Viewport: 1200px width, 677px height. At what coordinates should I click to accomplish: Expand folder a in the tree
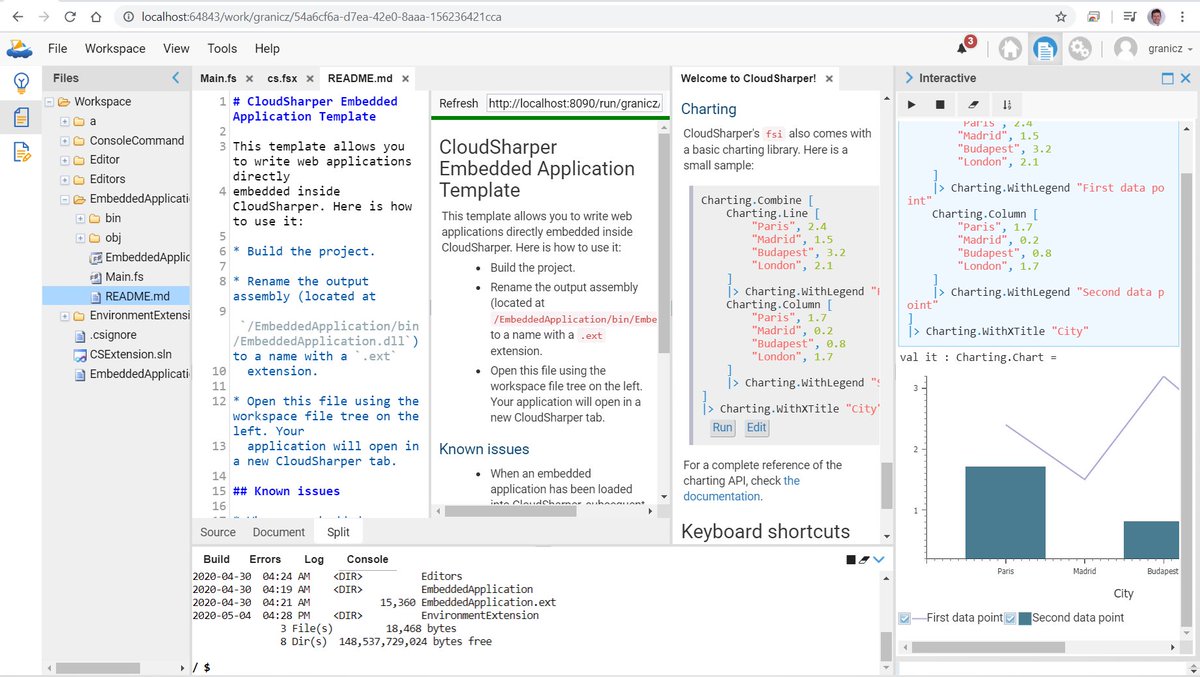[64, 121]
